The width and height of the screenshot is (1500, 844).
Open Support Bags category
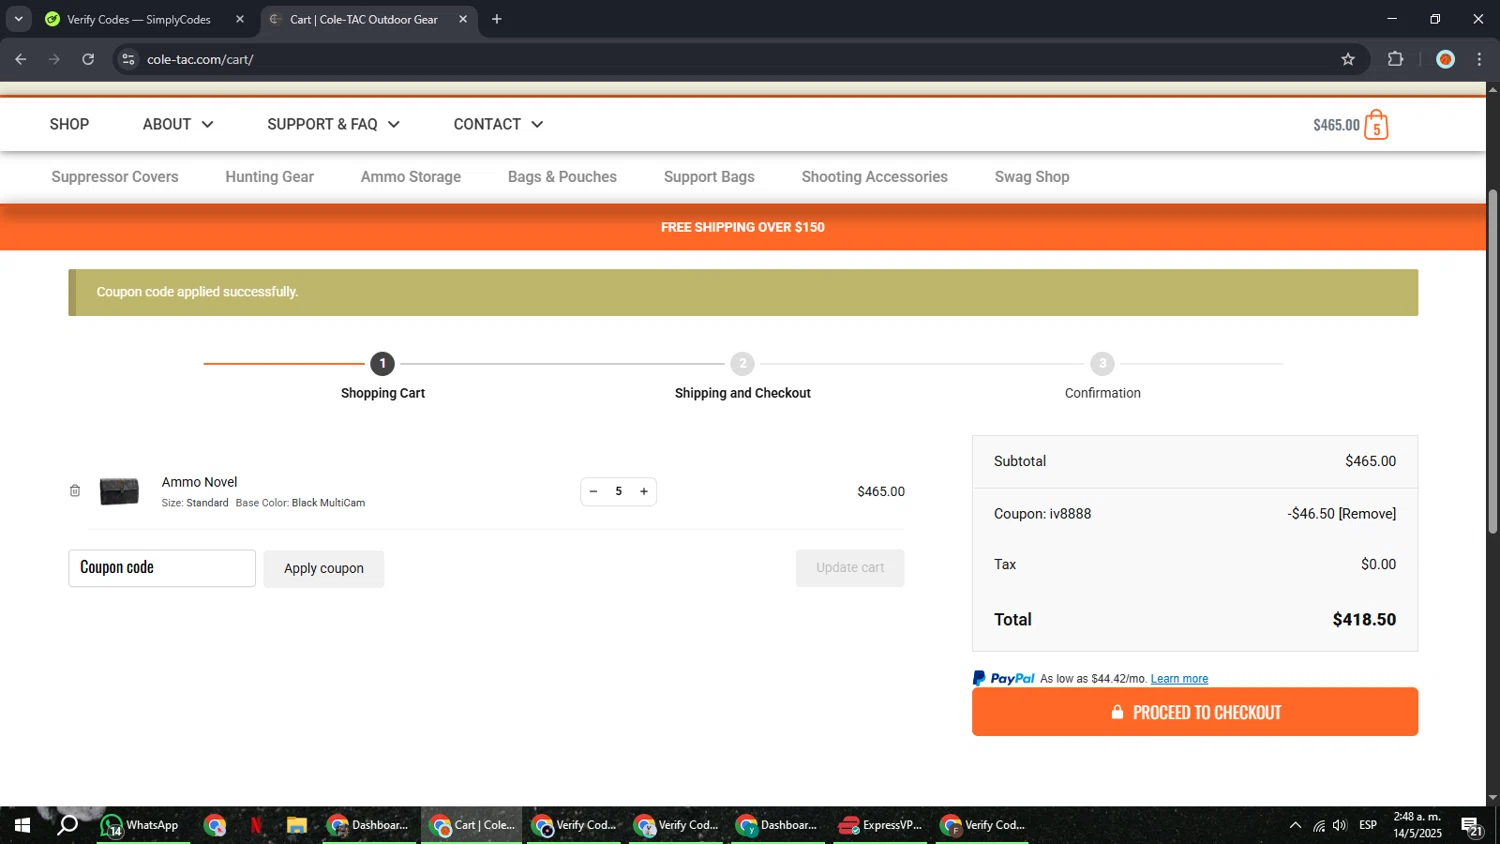click(x=709, y=177)
